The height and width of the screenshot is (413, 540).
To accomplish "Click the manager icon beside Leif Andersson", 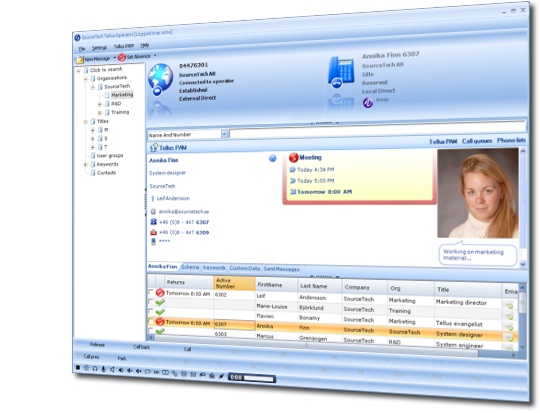I will click(x=153, y=198).
